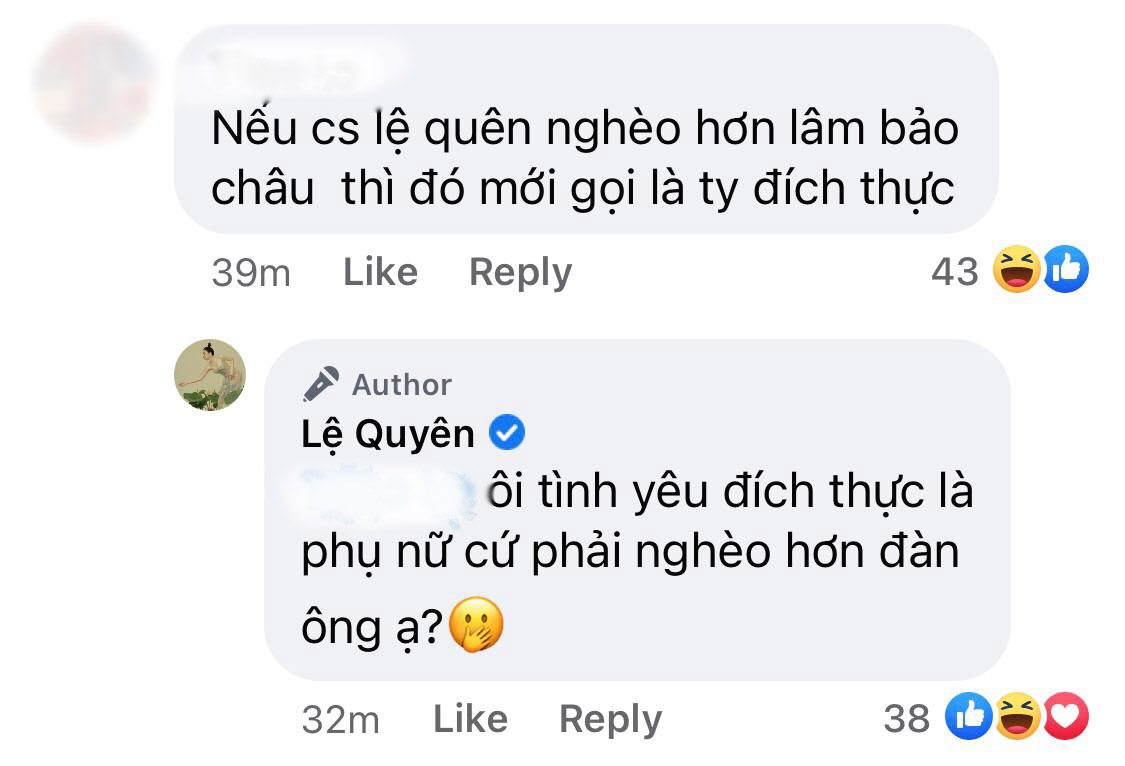Open the blurred tagged name in Lệ Quyên's reply
Image resolution: width=1125 pixels, height=766 pixels.
392,493
